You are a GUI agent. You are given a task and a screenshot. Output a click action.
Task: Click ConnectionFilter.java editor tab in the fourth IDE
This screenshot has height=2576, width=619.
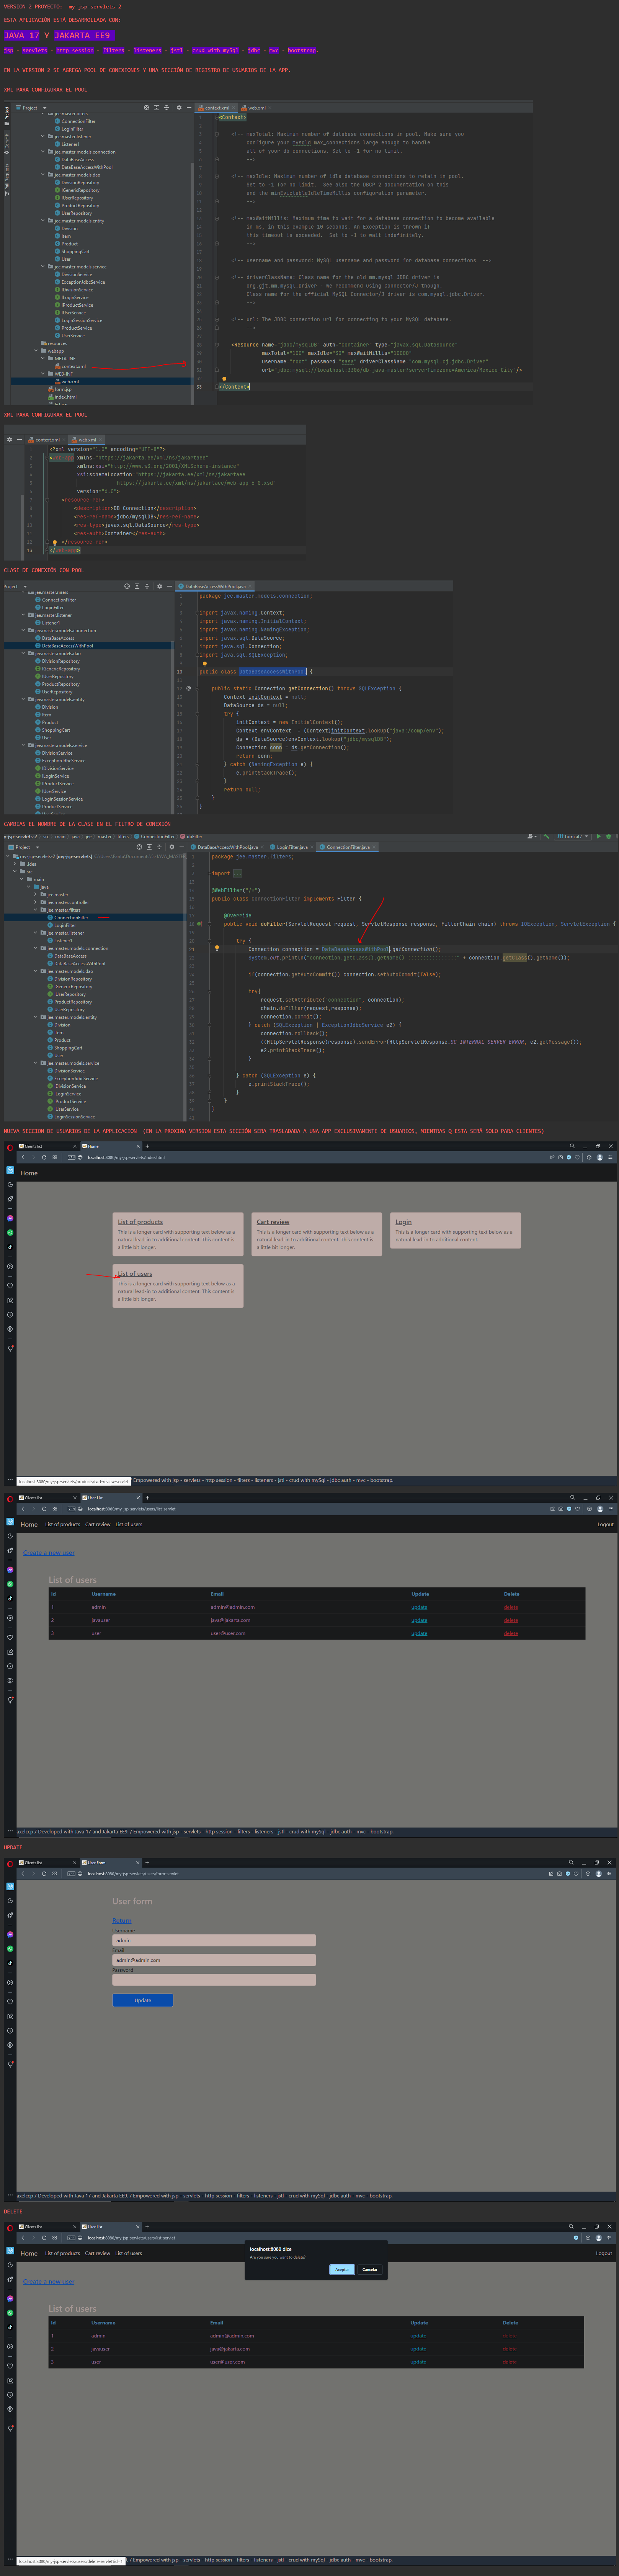(x=347, y=847)
